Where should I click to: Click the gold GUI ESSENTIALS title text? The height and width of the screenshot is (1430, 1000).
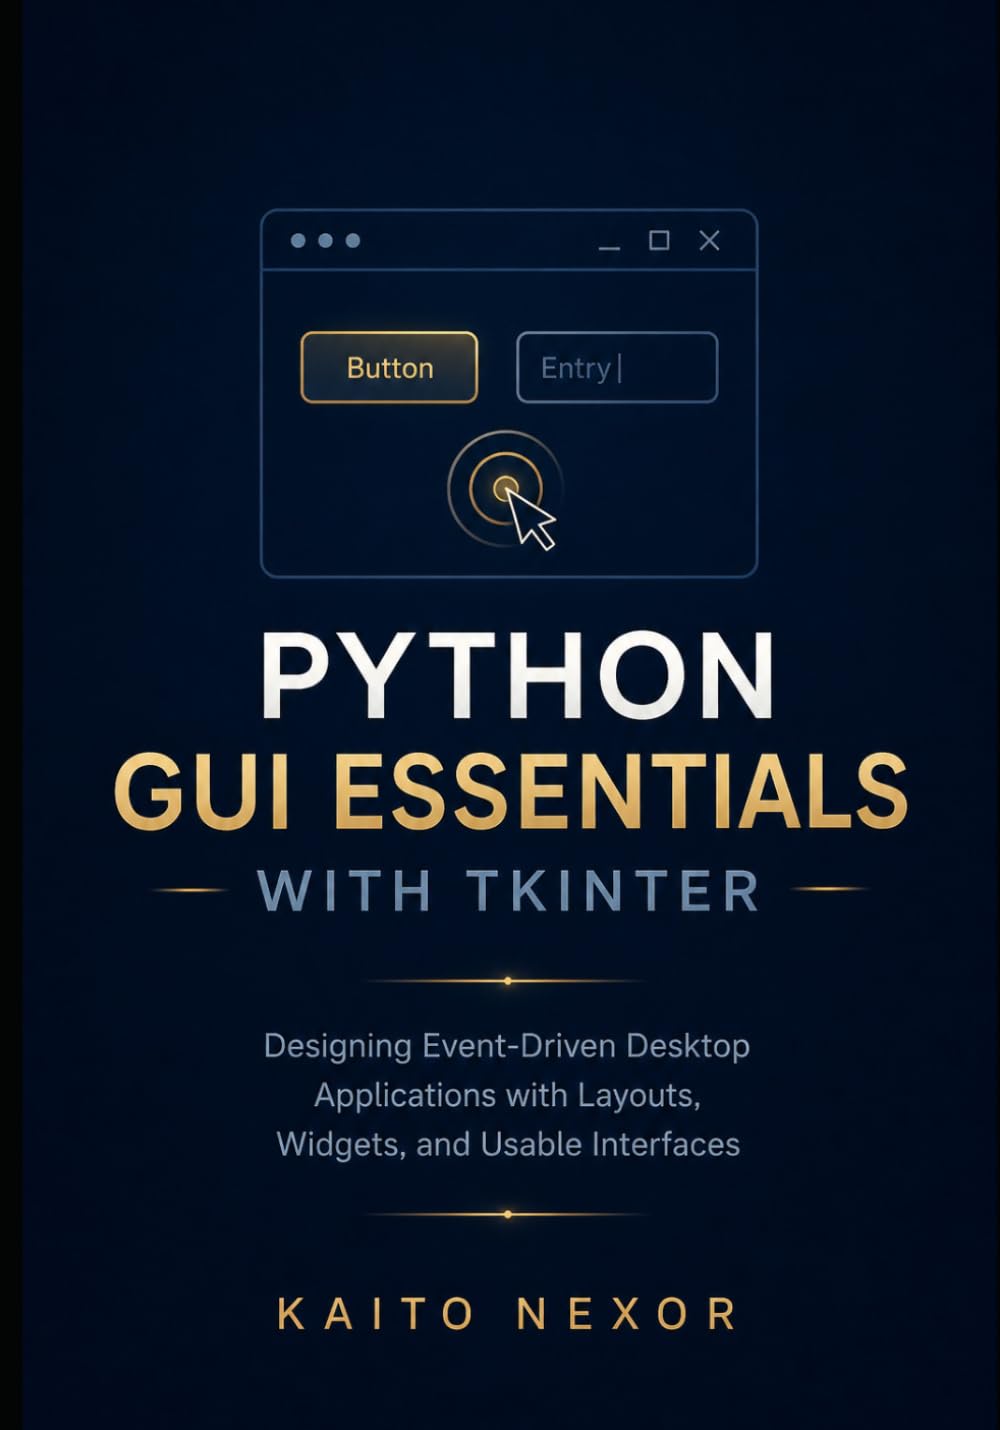pyautogui.click(x=511, y=790)
